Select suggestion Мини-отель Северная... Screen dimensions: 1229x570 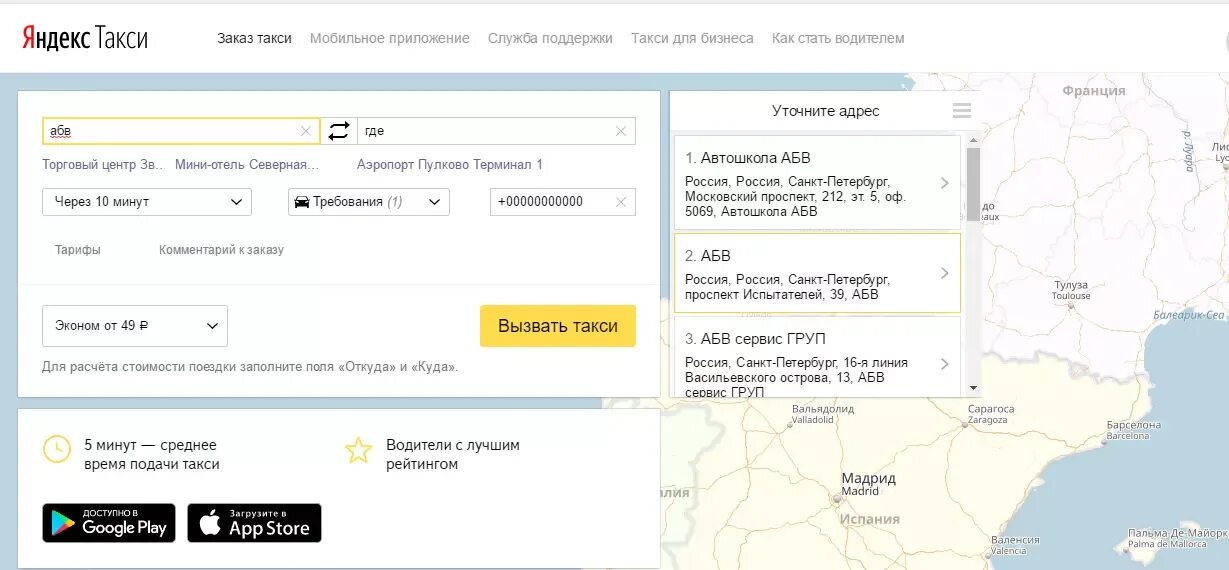tap(247, 165)
